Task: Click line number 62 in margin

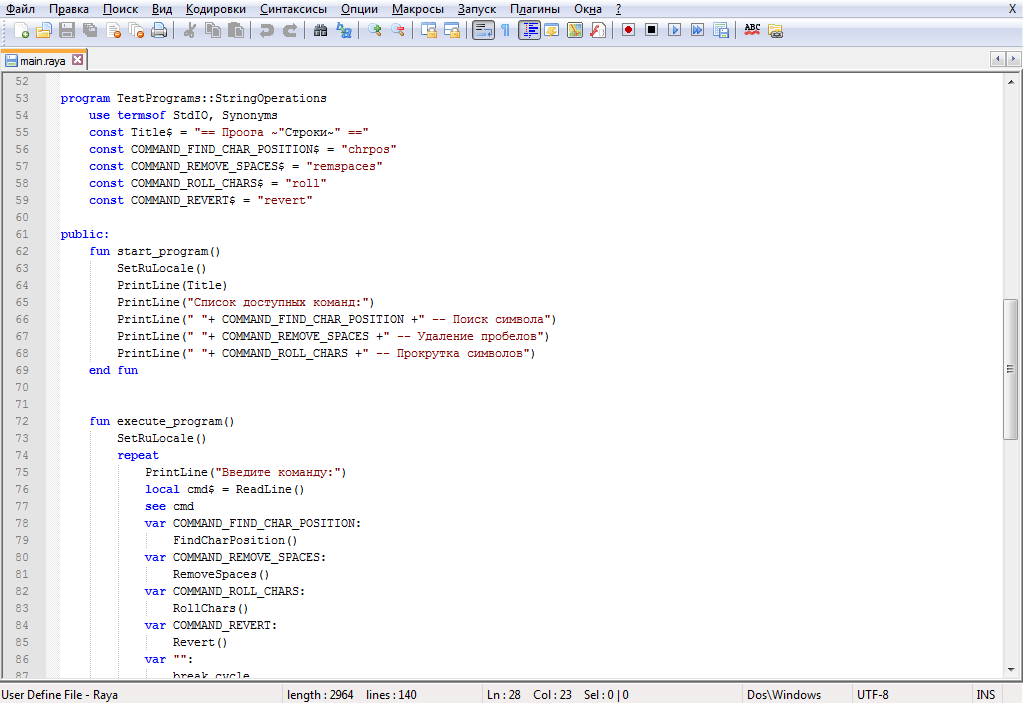Action: [x=22, y=251]
